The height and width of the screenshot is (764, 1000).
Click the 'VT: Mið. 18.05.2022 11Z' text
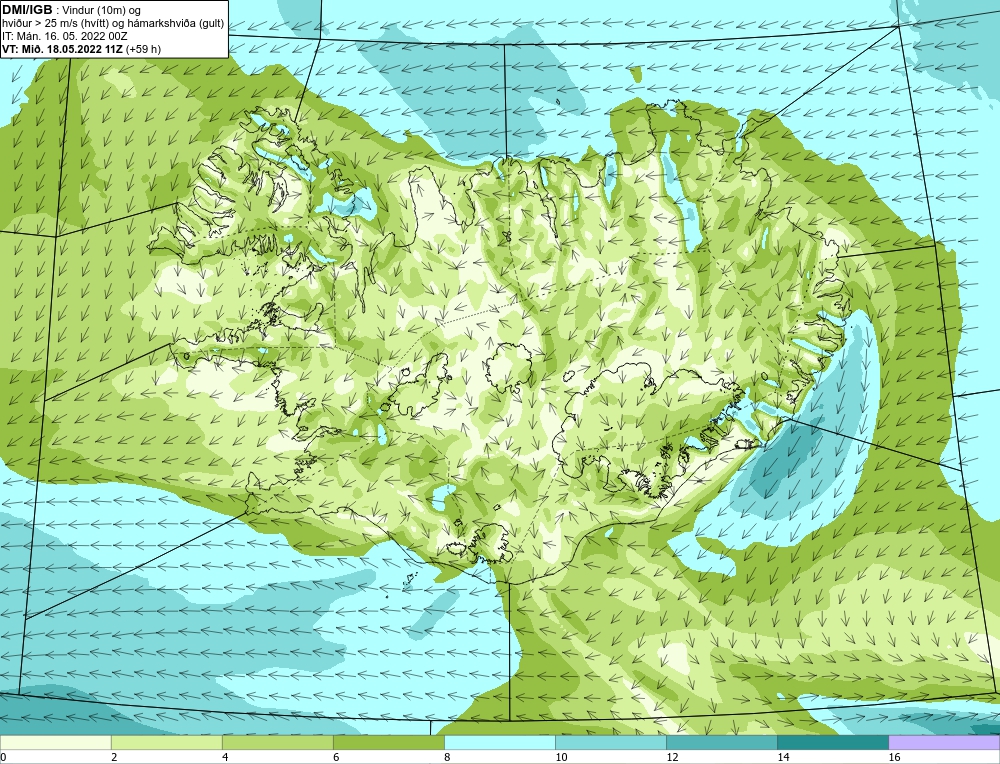coord(62,49)
